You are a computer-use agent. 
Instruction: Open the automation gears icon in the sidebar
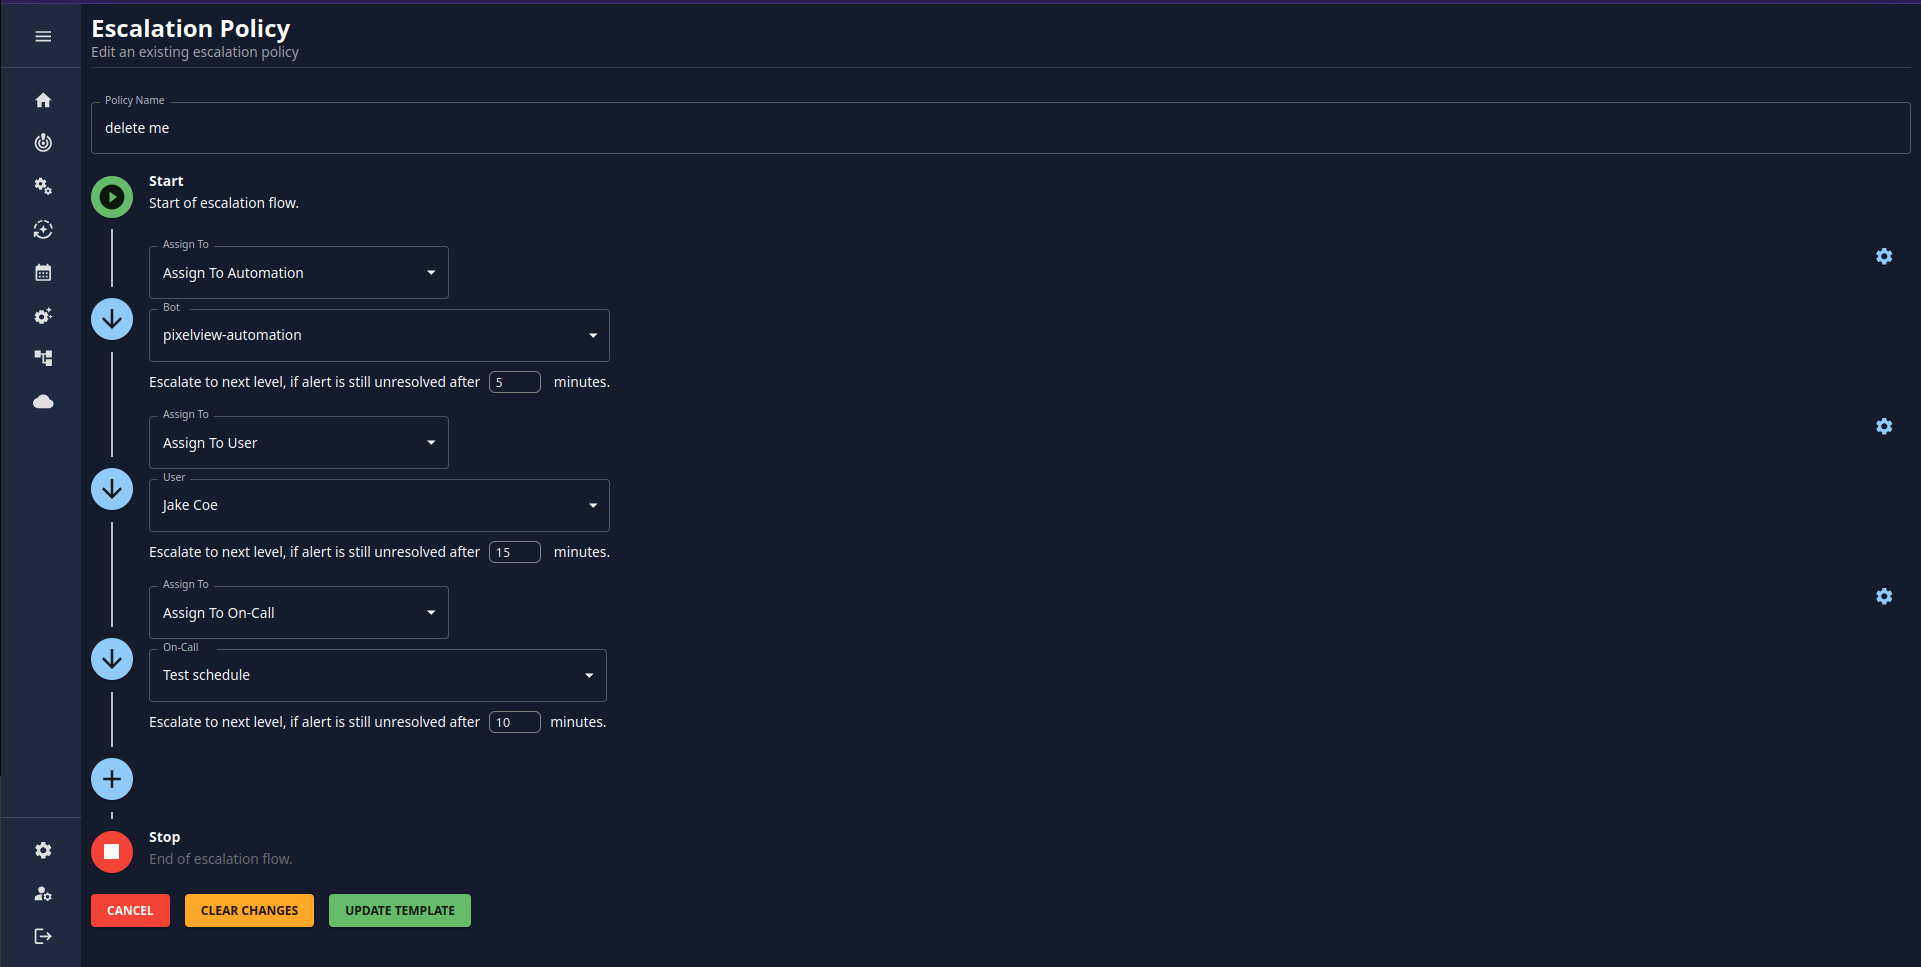[43, 186]
